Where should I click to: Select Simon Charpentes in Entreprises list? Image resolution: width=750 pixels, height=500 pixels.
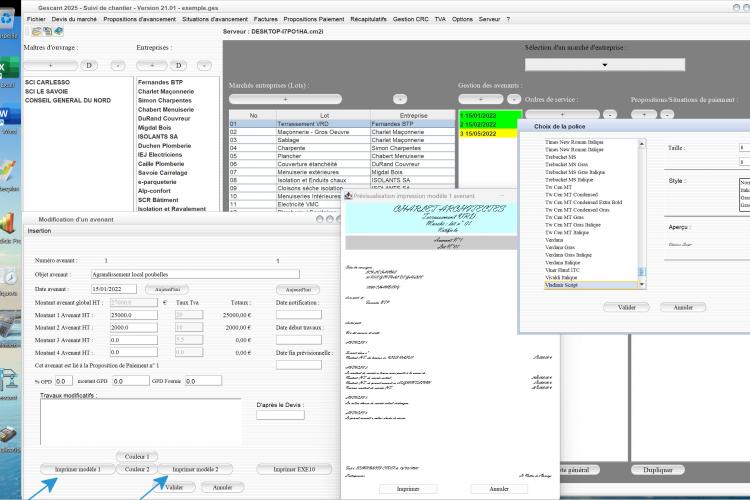click(x=165, y=100)
